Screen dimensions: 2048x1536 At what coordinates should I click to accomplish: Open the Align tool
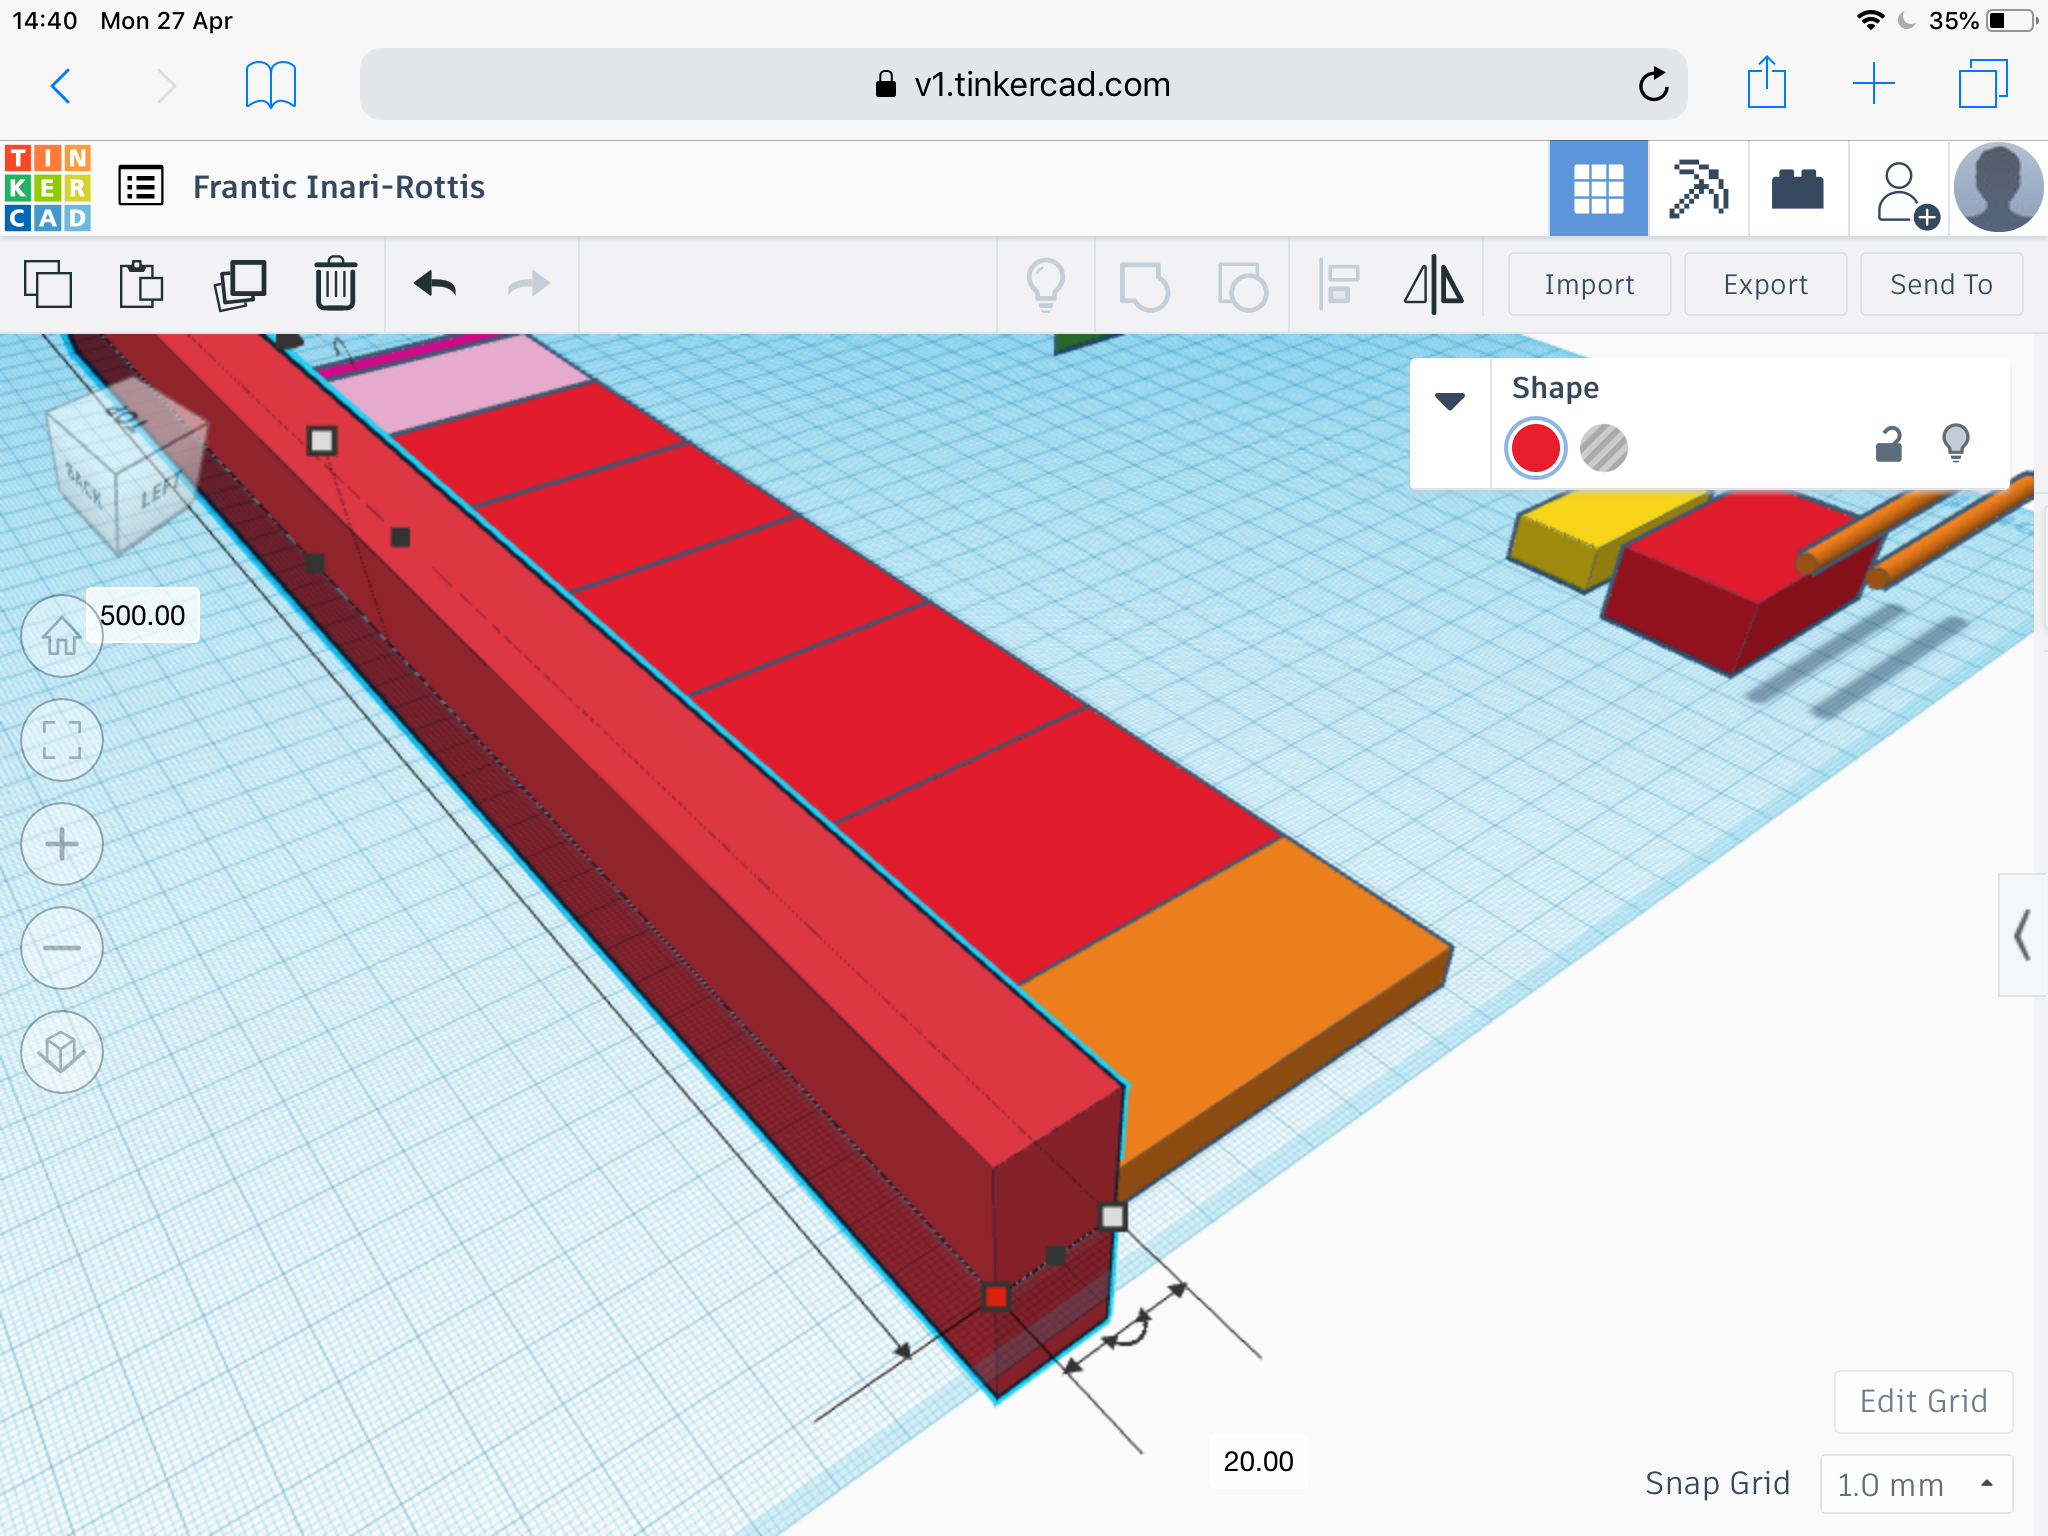tap(1339, 285)
